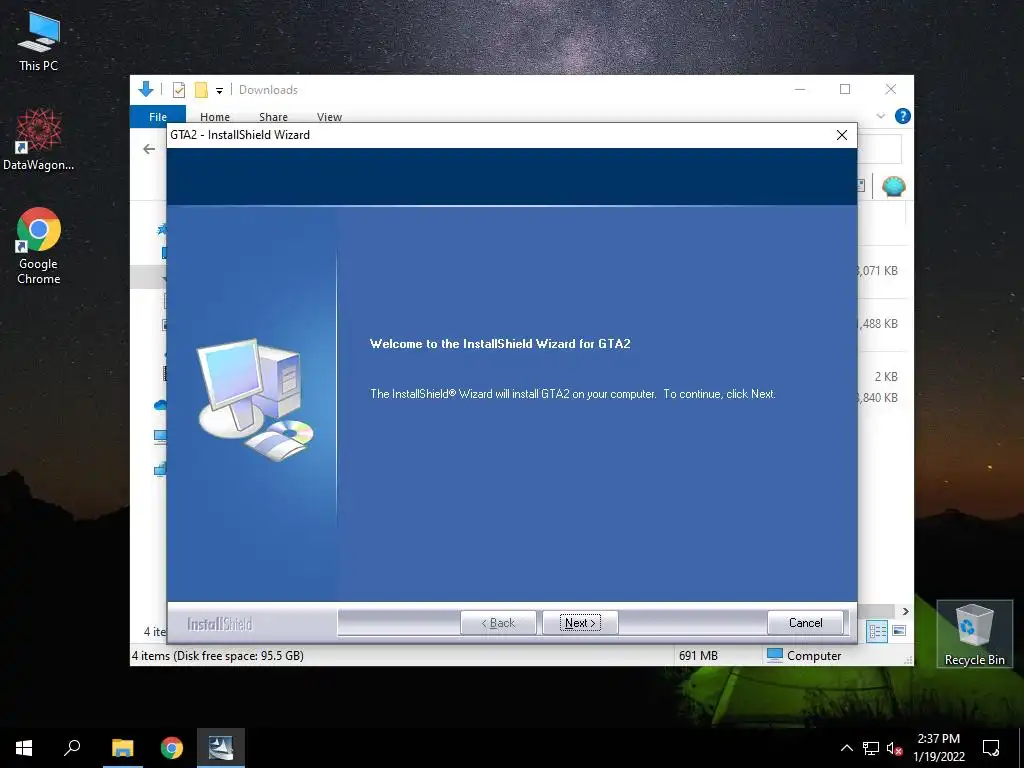The width and height of the screenshot is (1024, 768).
Task: Click the blue down arrow Downloads icon
Action: pyautogui.click(x=146, y=89)
